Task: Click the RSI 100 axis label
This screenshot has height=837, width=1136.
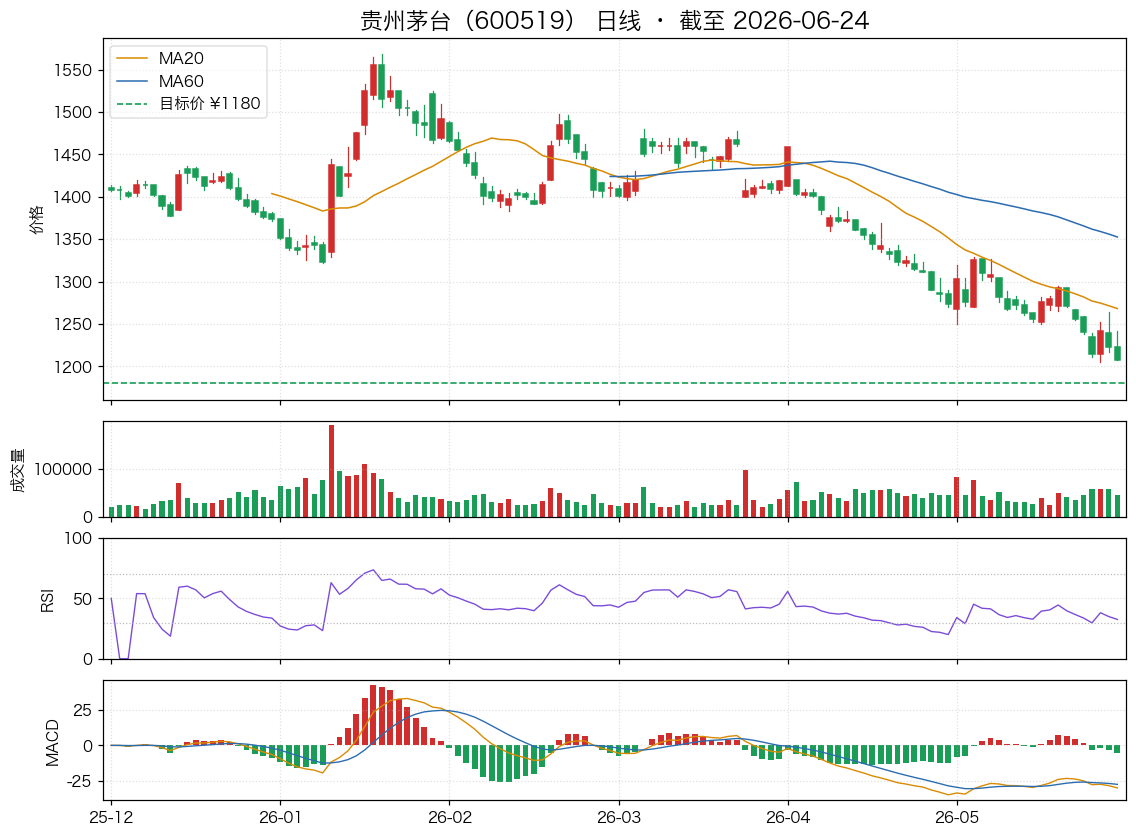Action: point(78,538)
